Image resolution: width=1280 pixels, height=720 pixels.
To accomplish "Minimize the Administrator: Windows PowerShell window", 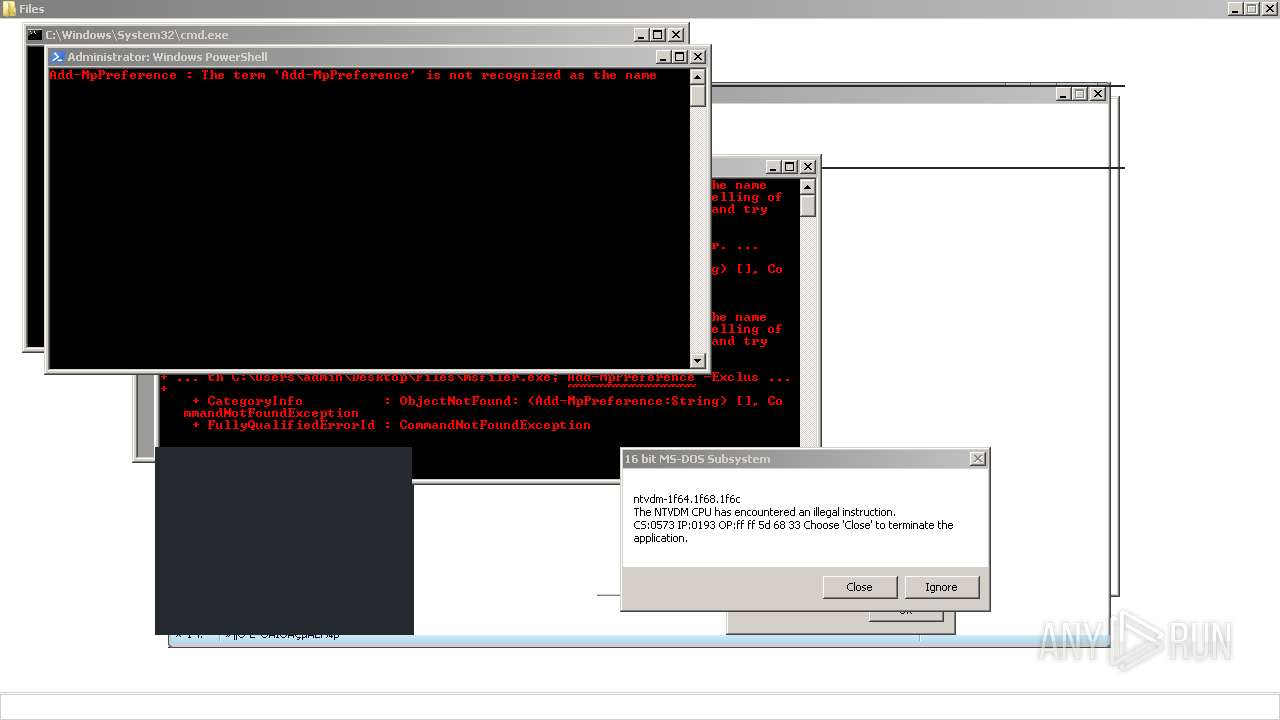I will tap(662, 57).
